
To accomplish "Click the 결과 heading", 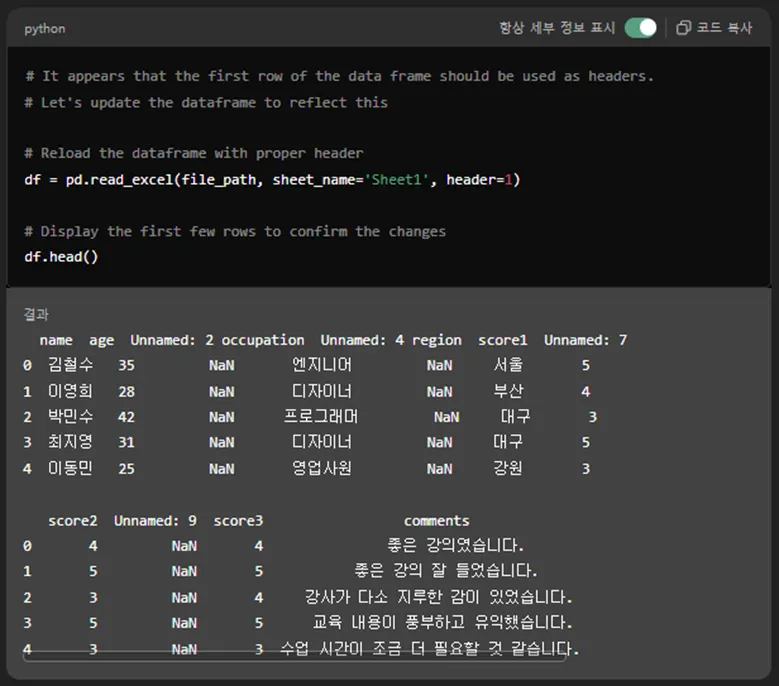I will coord(36,314).
